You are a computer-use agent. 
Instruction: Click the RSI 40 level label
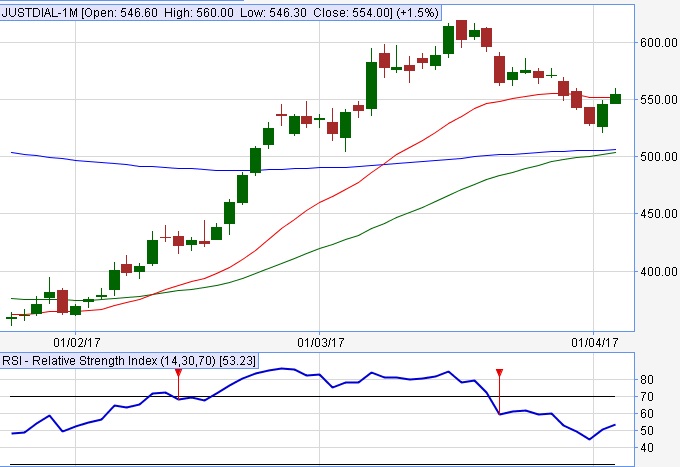coord(647,447)
